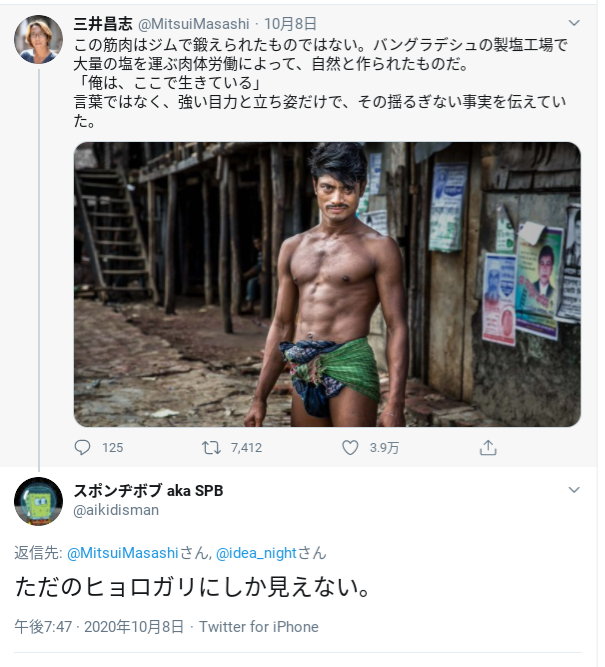Open the reply tweet's chevron menu
This screenshot has width=605, height=667.
point(574,490)
